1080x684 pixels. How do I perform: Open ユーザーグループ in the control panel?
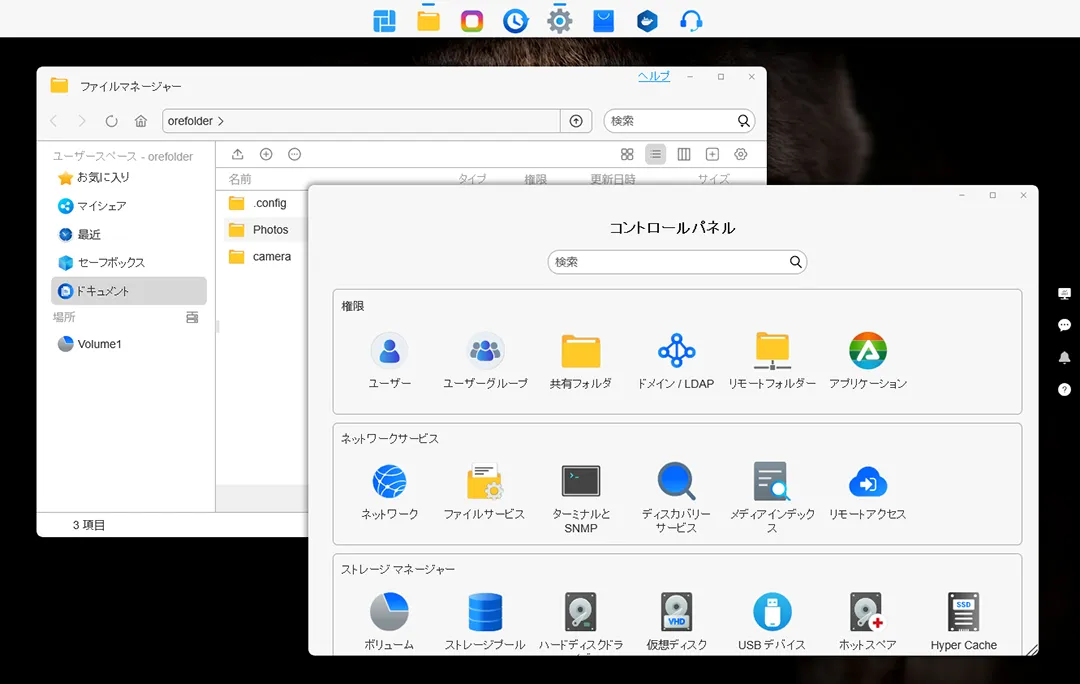click(x=485, y=352)
